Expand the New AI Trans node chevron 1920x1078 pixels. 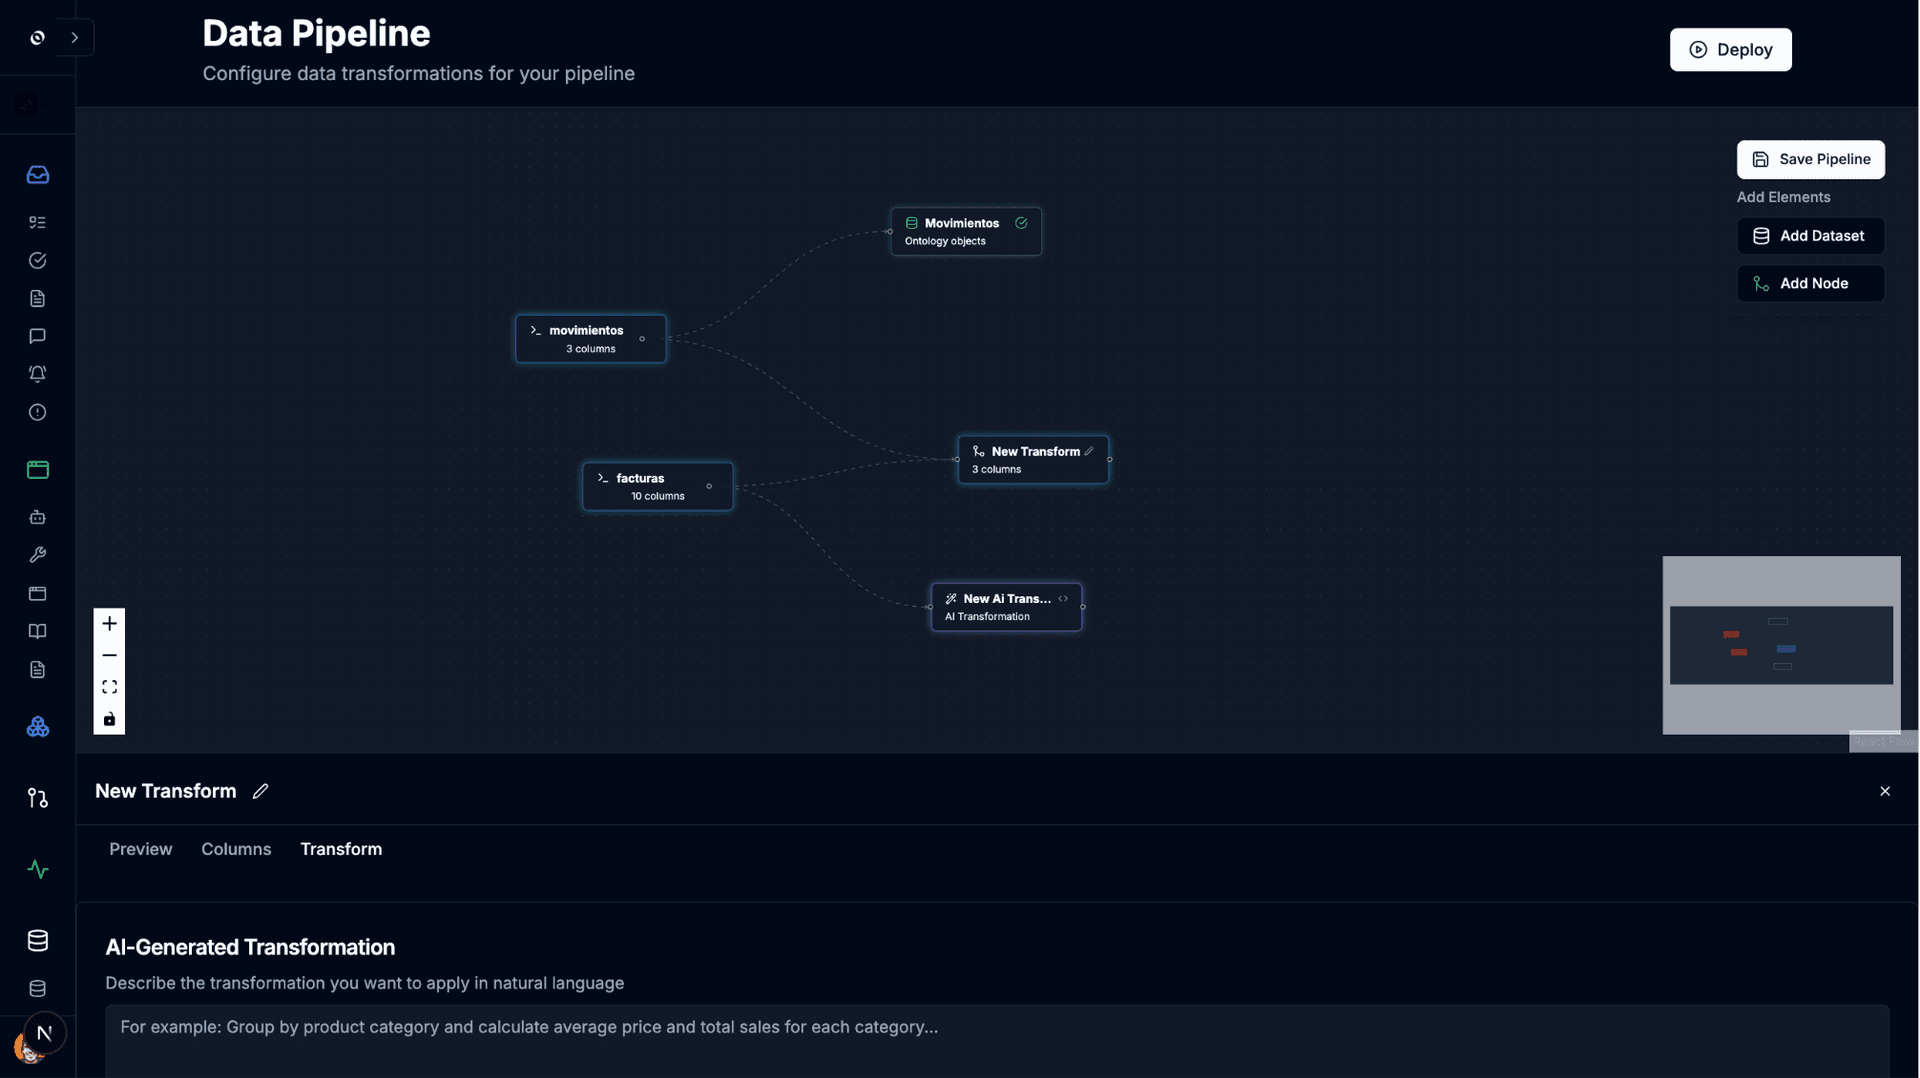coord(1063,598)
